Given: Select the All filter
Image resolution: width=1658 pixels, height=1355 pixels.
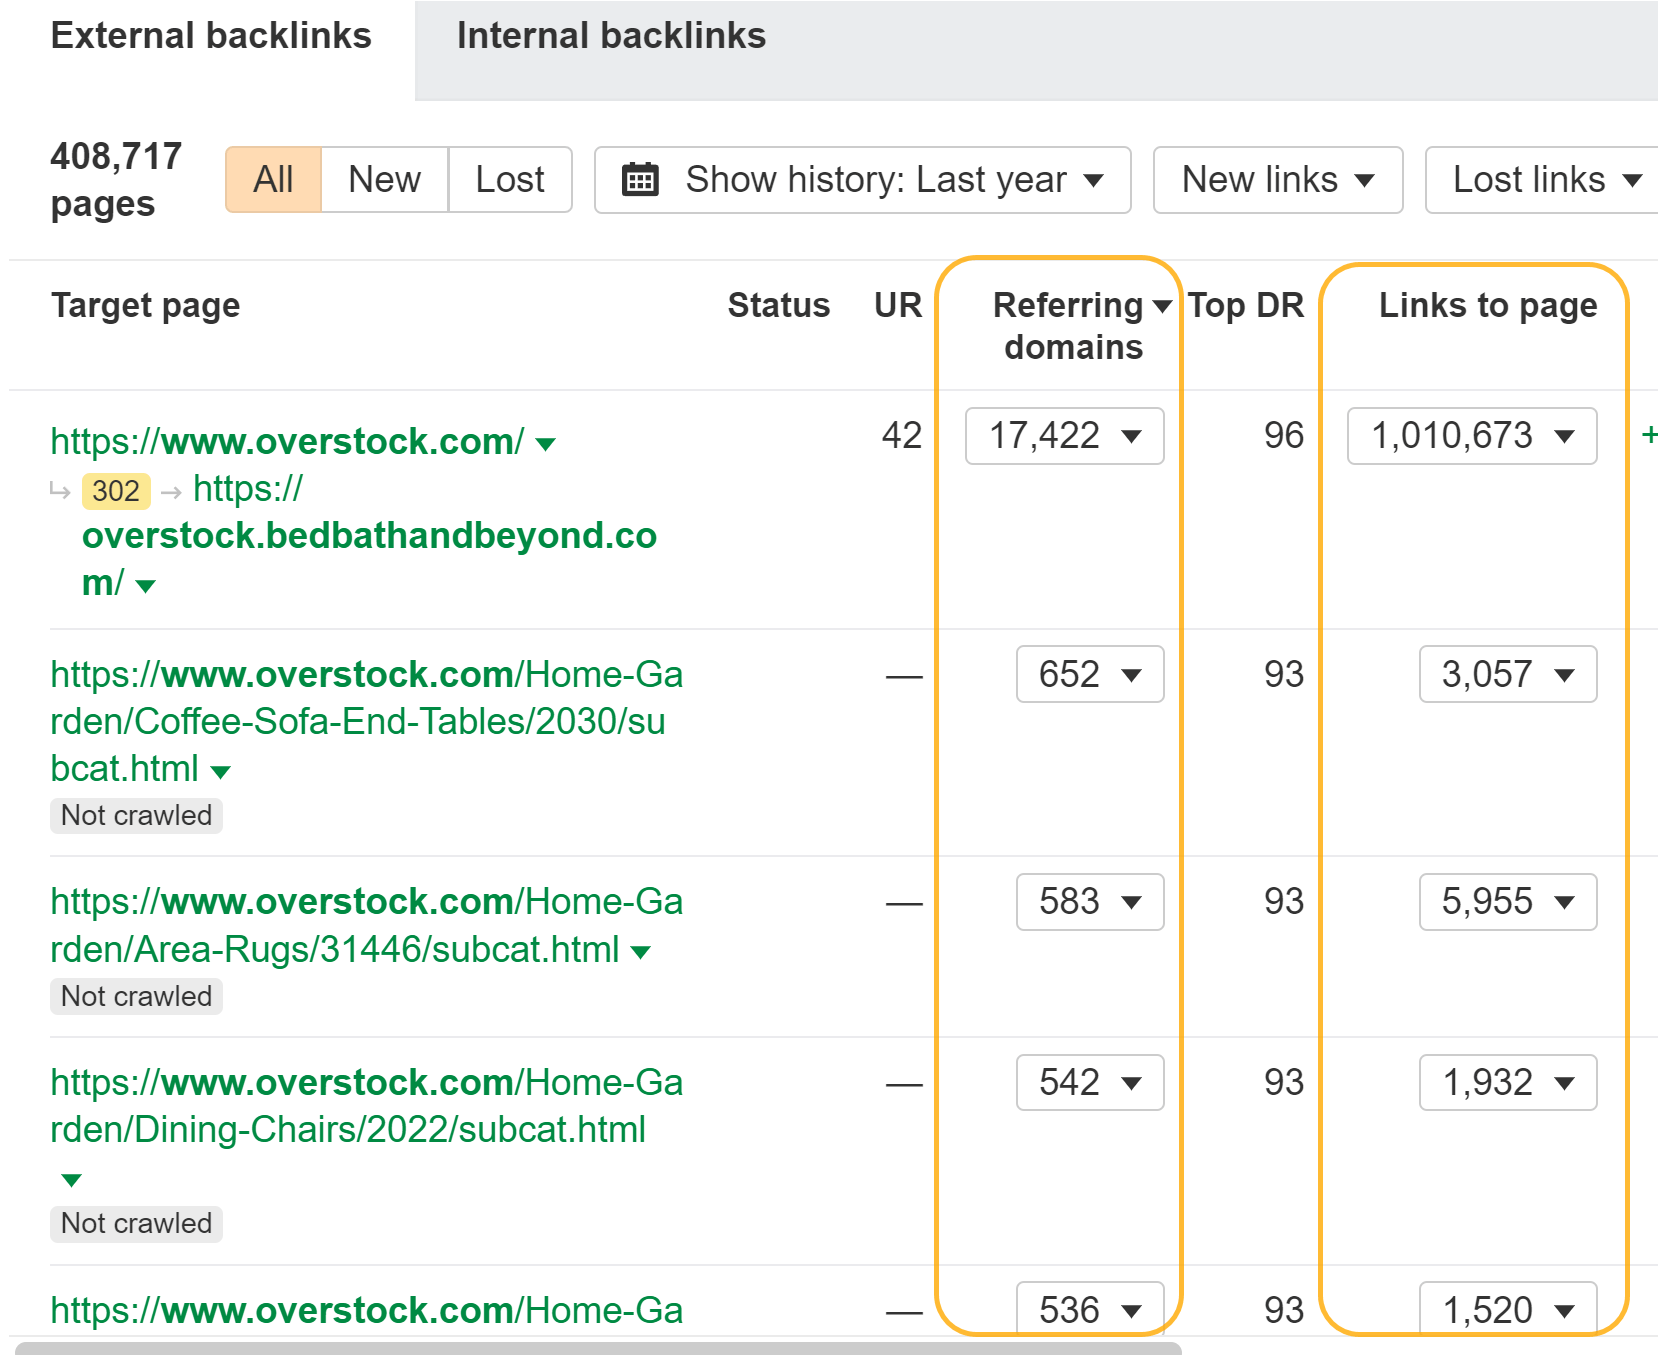Looking at the screenshot, I should [x=272, y=179].
